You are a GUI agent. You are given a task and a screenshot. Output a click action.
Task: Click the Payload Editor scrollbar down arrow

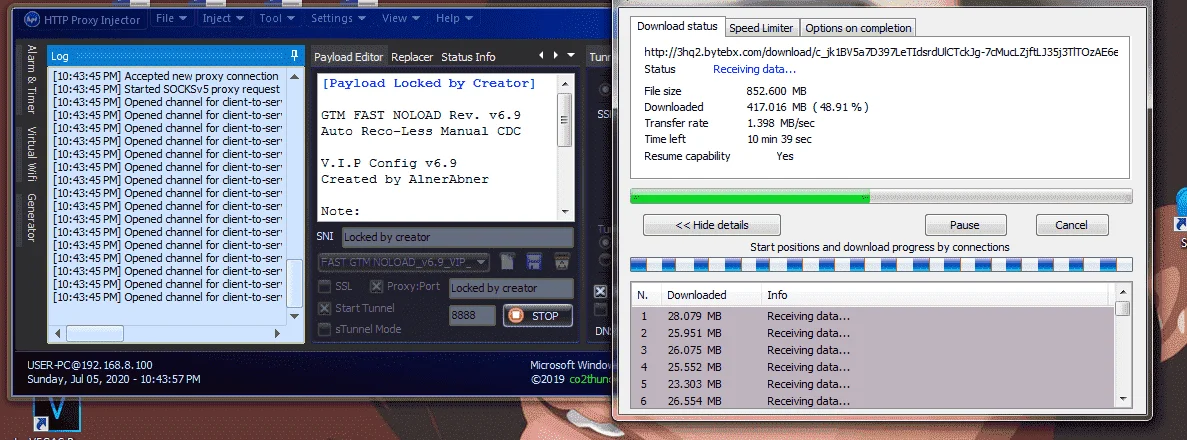pyautogui.click(x=565, y=211)
